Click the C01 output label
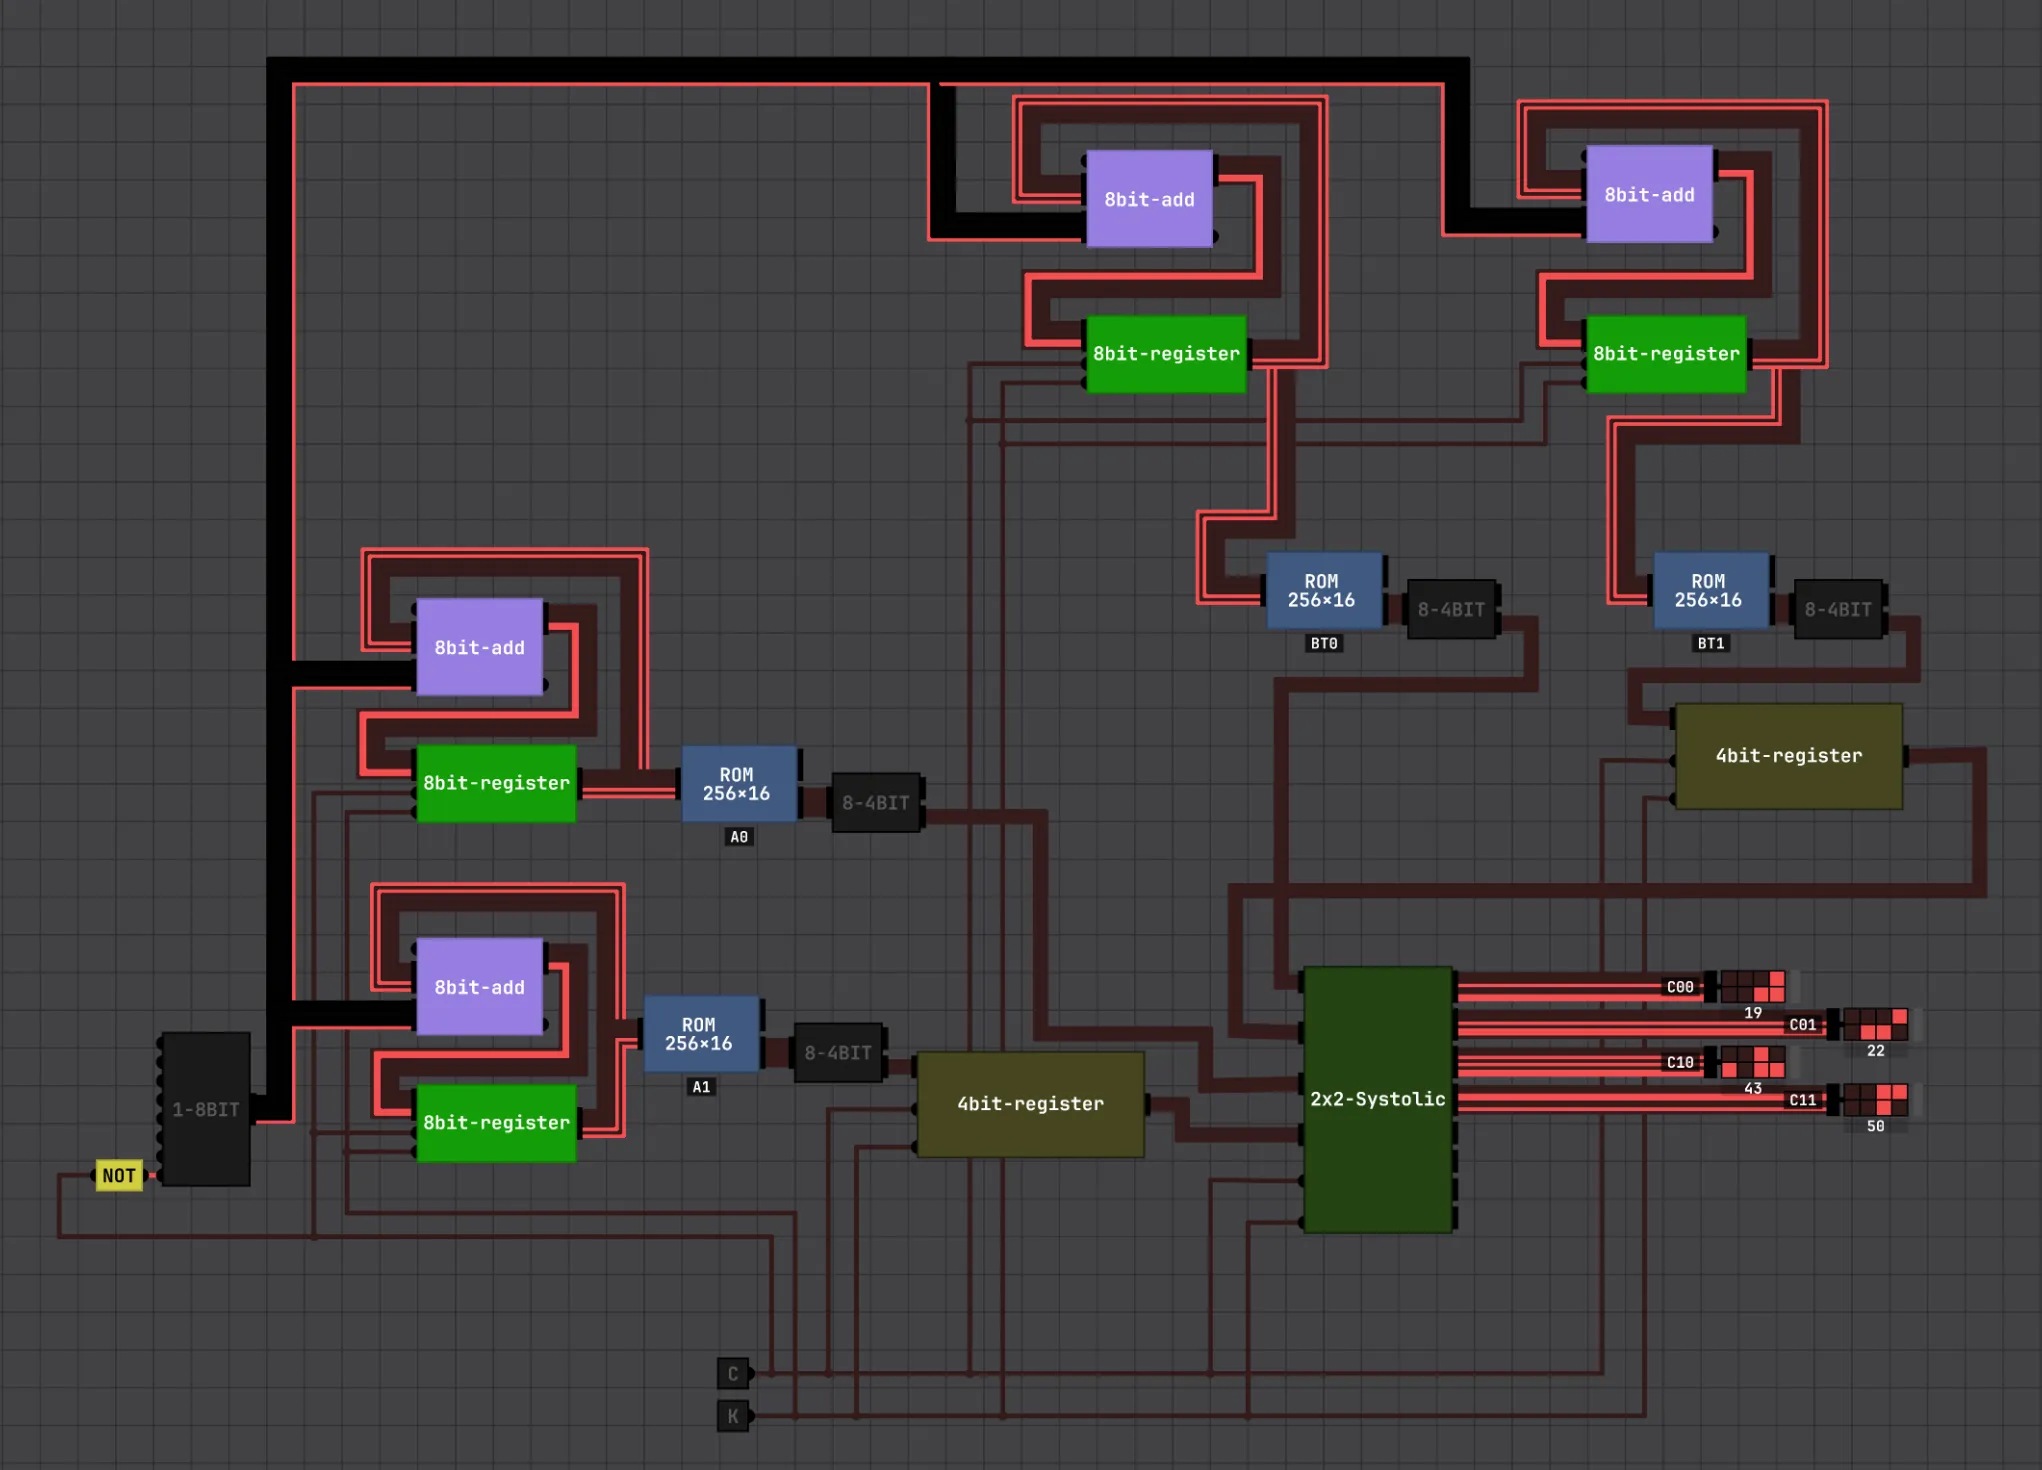2042x1470 pixels. click(x=1803, y=1025)
